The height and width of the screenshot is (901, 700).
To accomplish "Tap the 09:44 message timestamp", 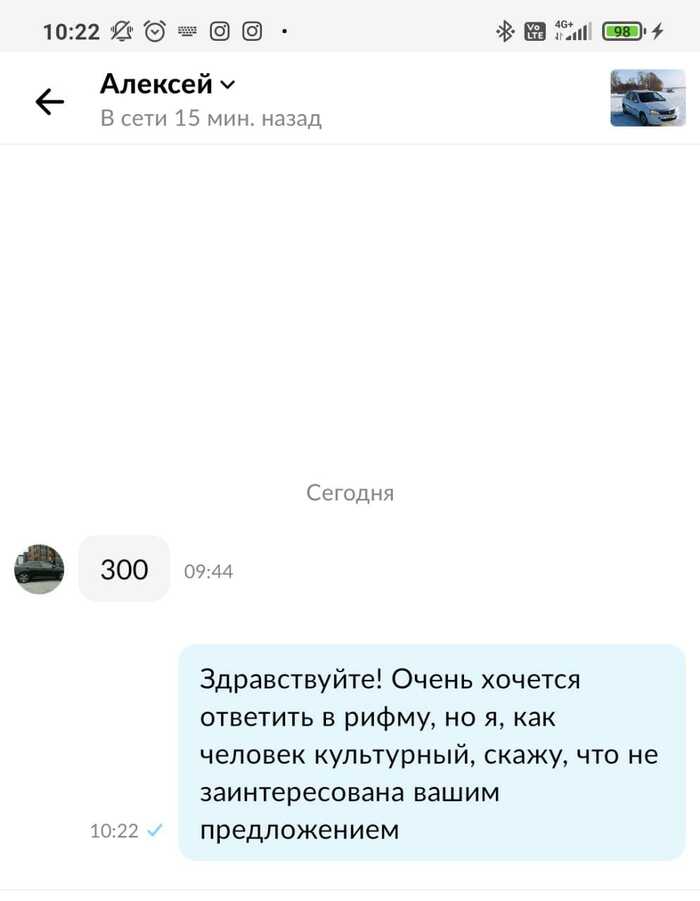I will click(208, 571).
